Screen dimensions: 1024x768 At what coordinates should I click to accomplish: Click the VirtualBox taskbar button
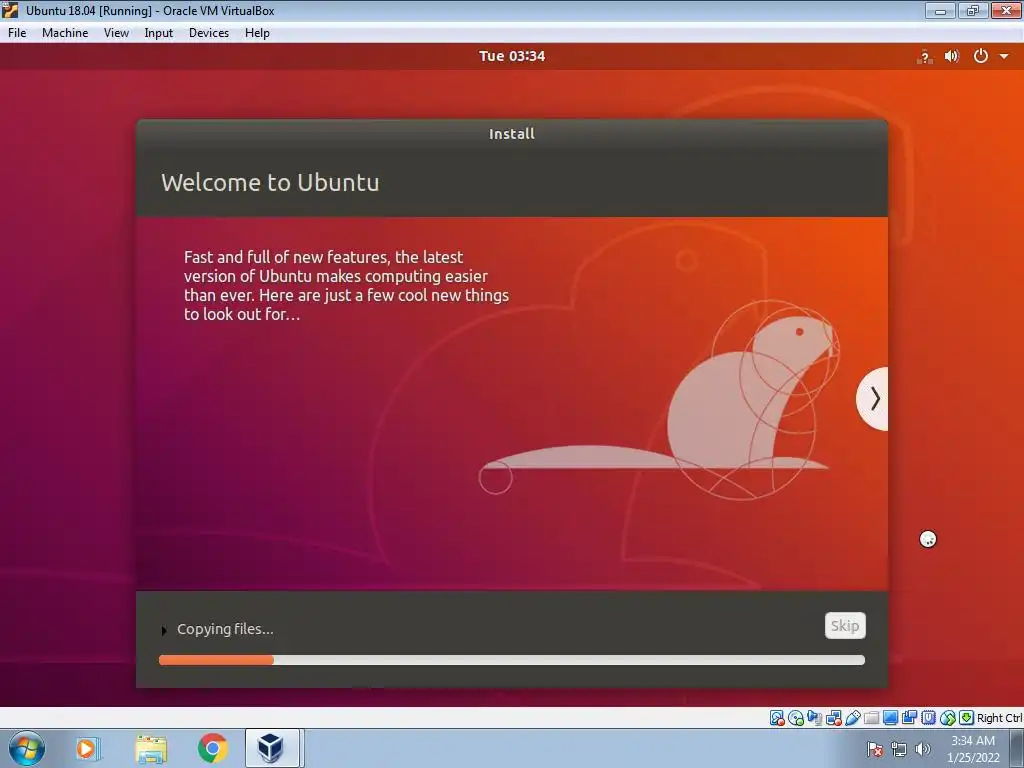272,748
